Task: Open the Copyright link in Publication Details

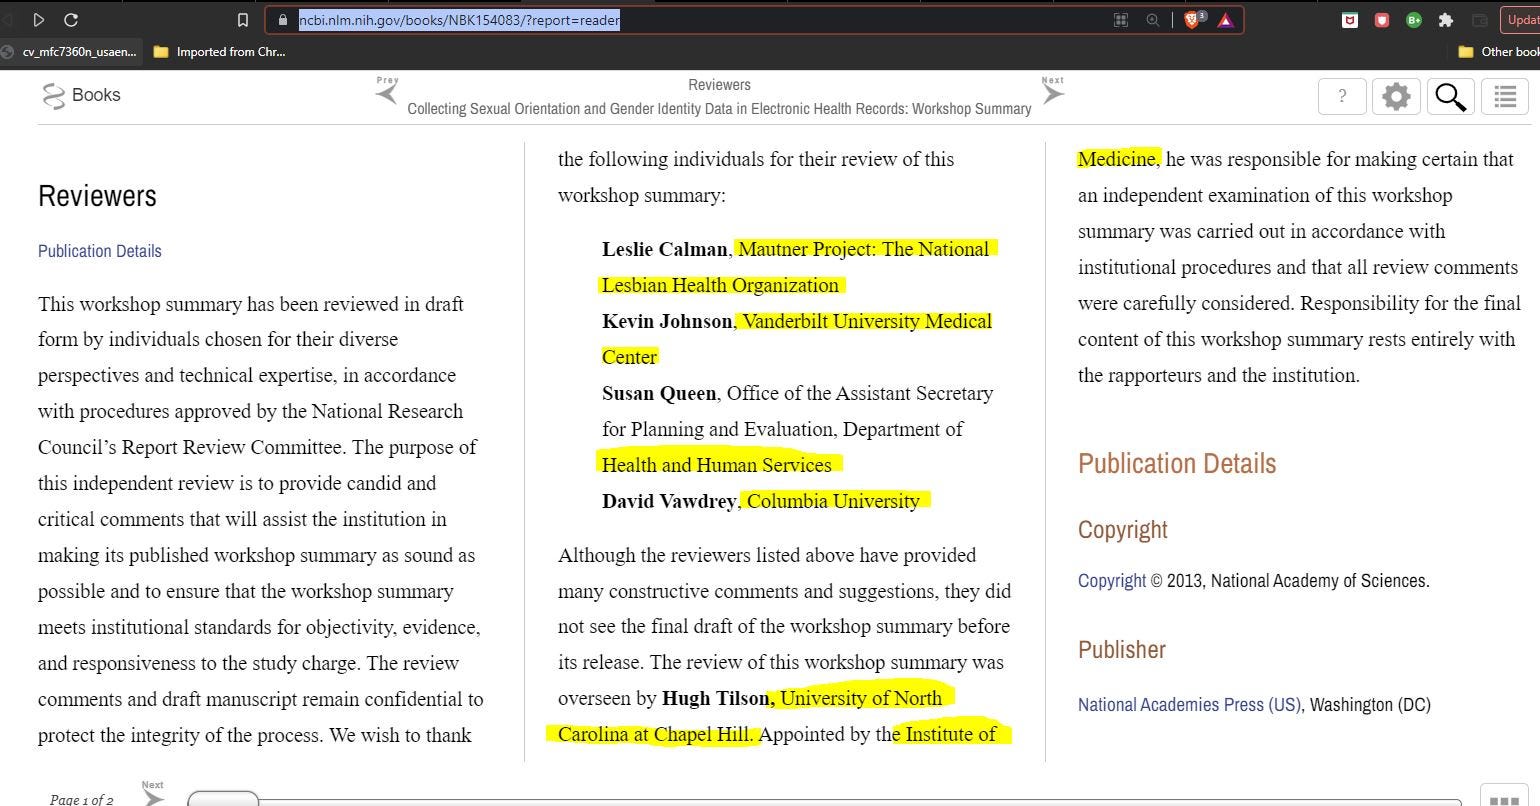Action: 1112,580
